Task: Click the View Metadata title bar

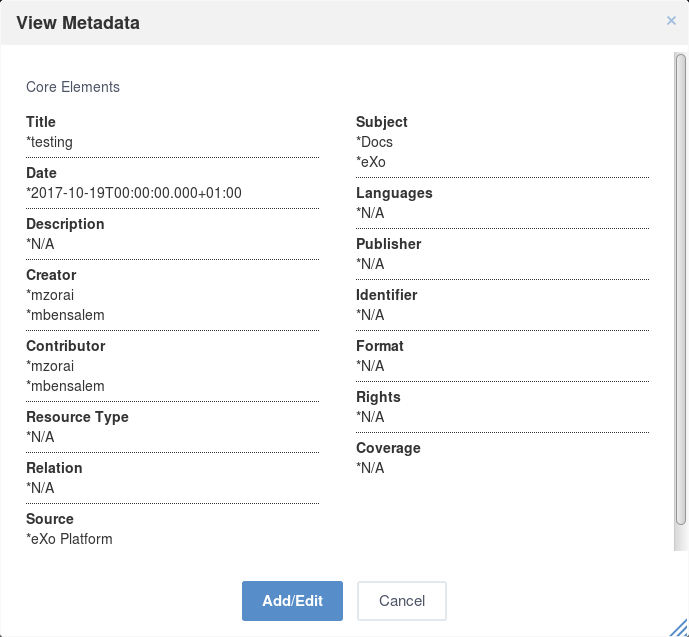Action: click(x=344, y=22)
